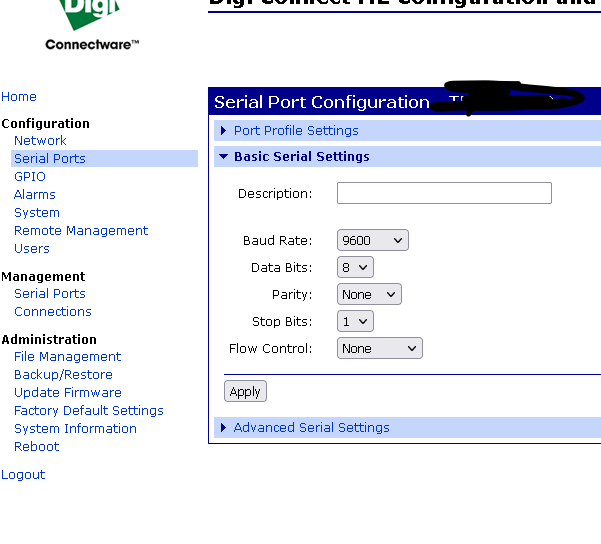Expand the Advanced Serial Settings section

pyautogui.click(x=311, y=428)
